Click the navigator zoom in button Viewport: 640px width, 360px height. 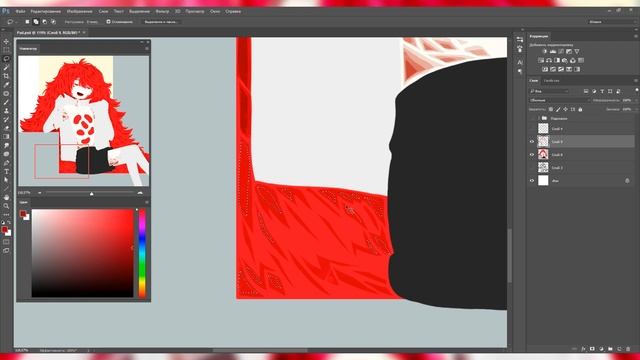(x=140, y=193)
